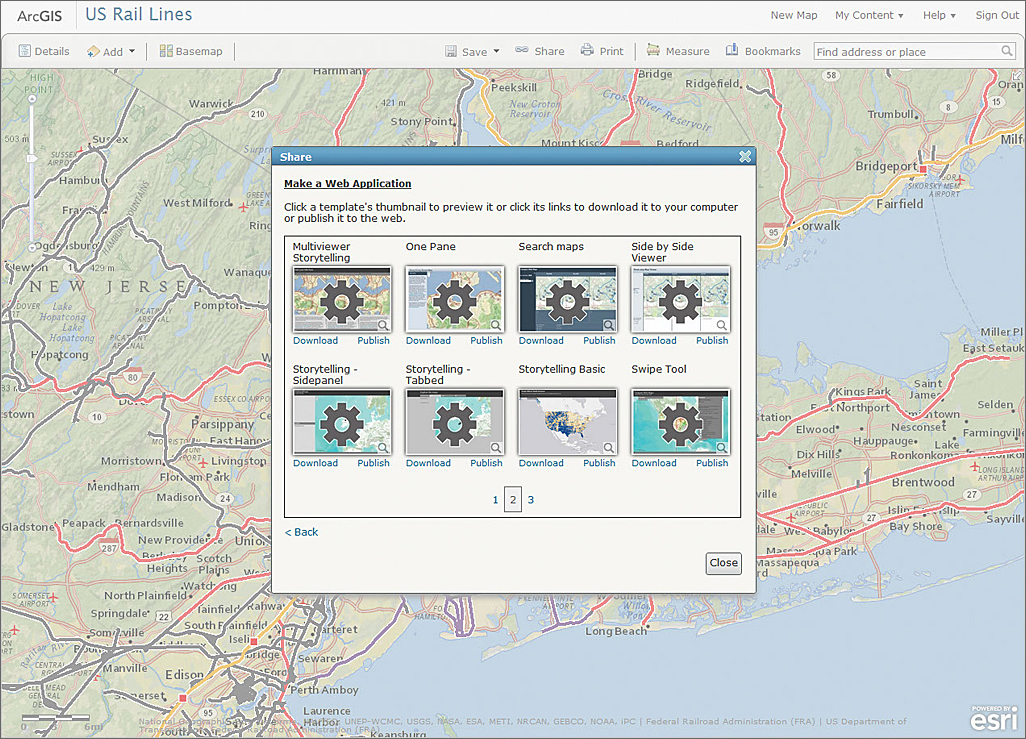1026x739 pixels.
Task: Publish the Multiviewer Storytelling template
Action: pos(374,340)
